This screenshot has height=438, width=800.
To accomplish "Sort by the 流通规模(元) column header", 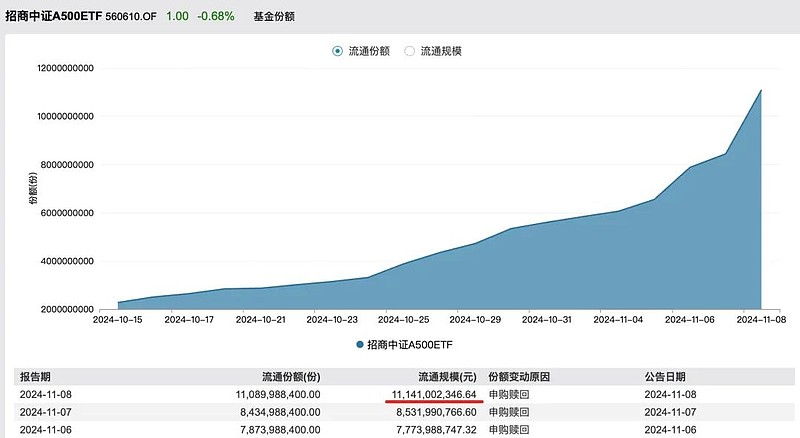I will coord(447,377).
